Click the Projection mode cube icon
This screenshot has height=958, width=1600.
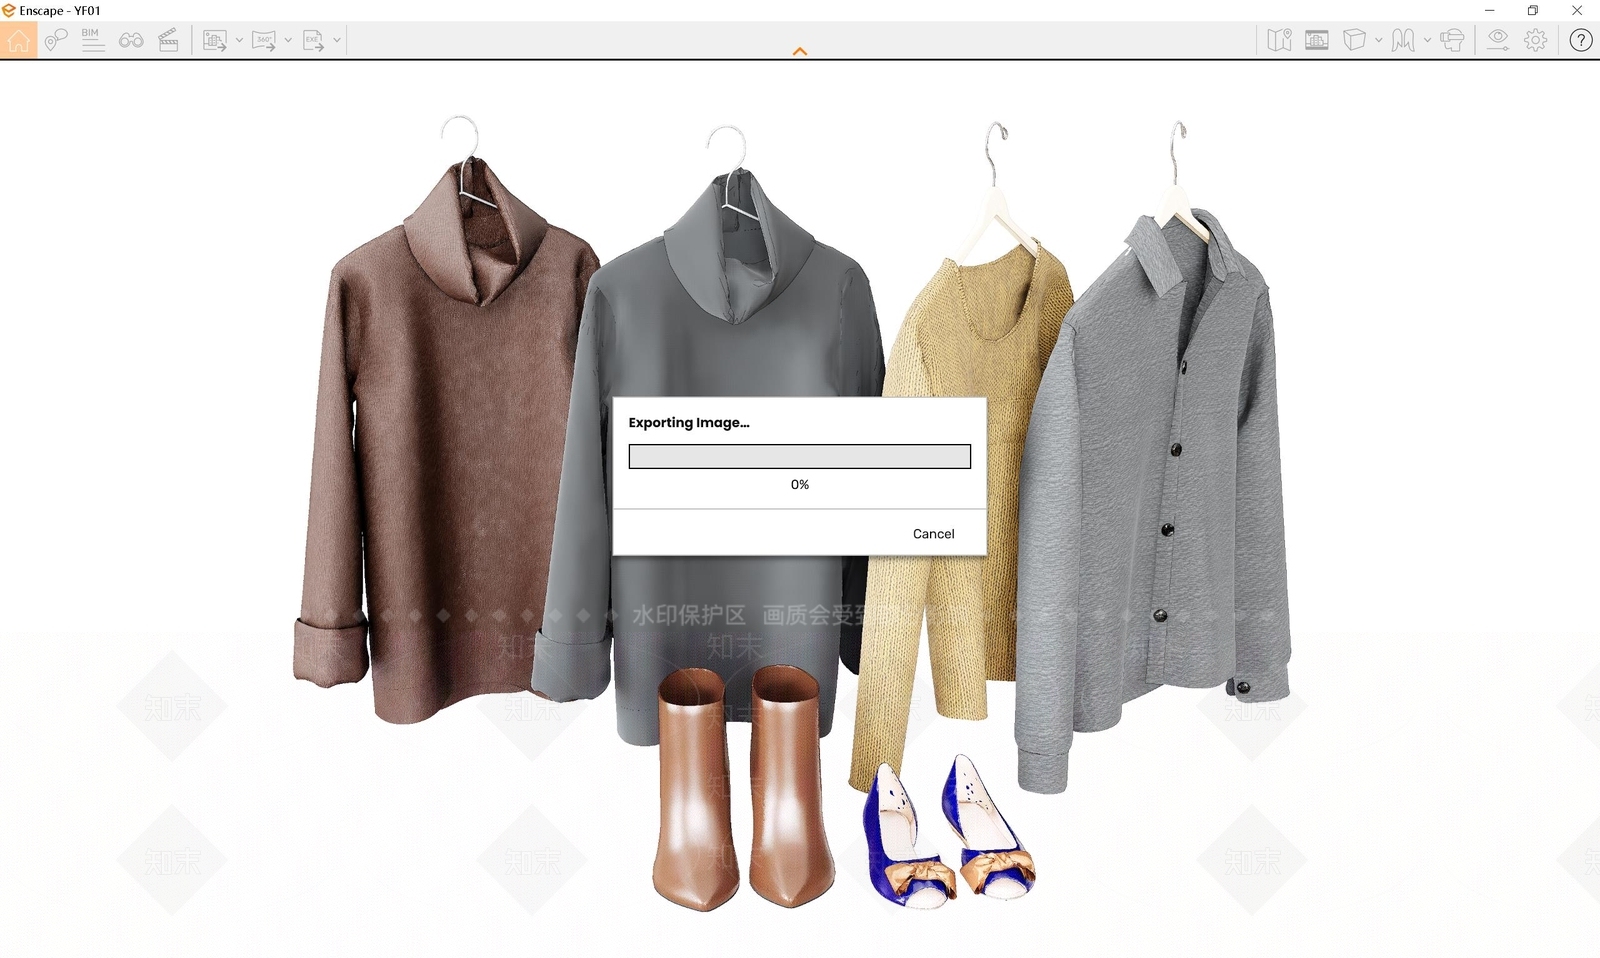1354,40
